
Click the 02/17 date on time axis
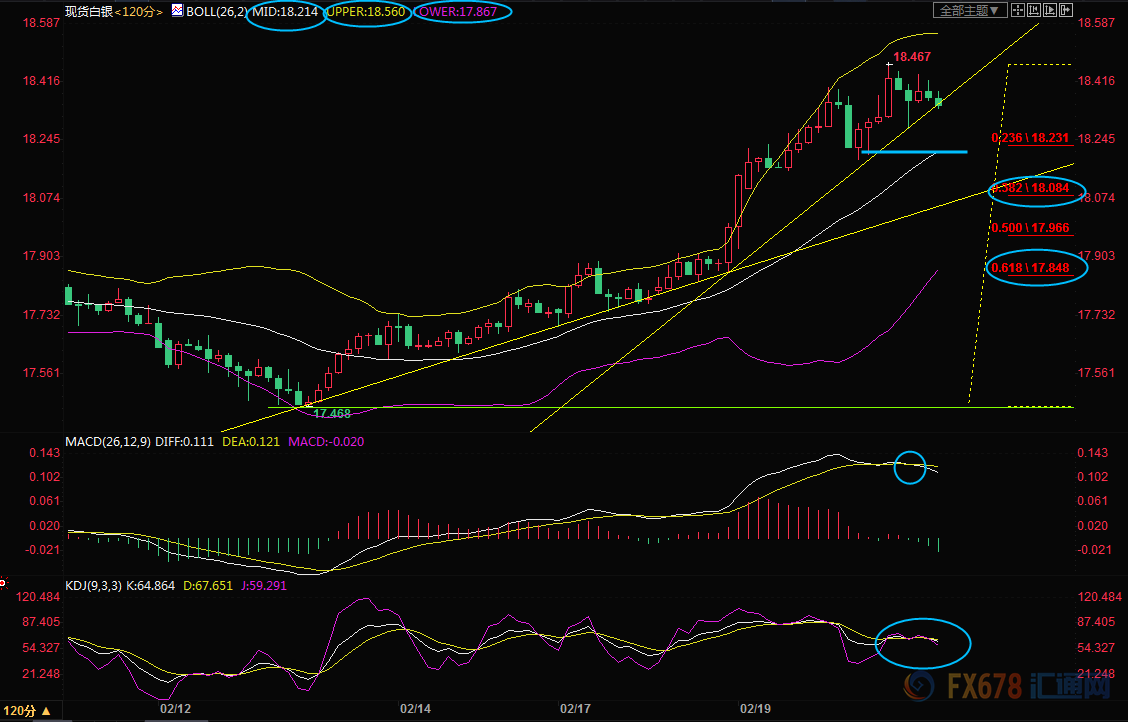click(x=575, y=709)
